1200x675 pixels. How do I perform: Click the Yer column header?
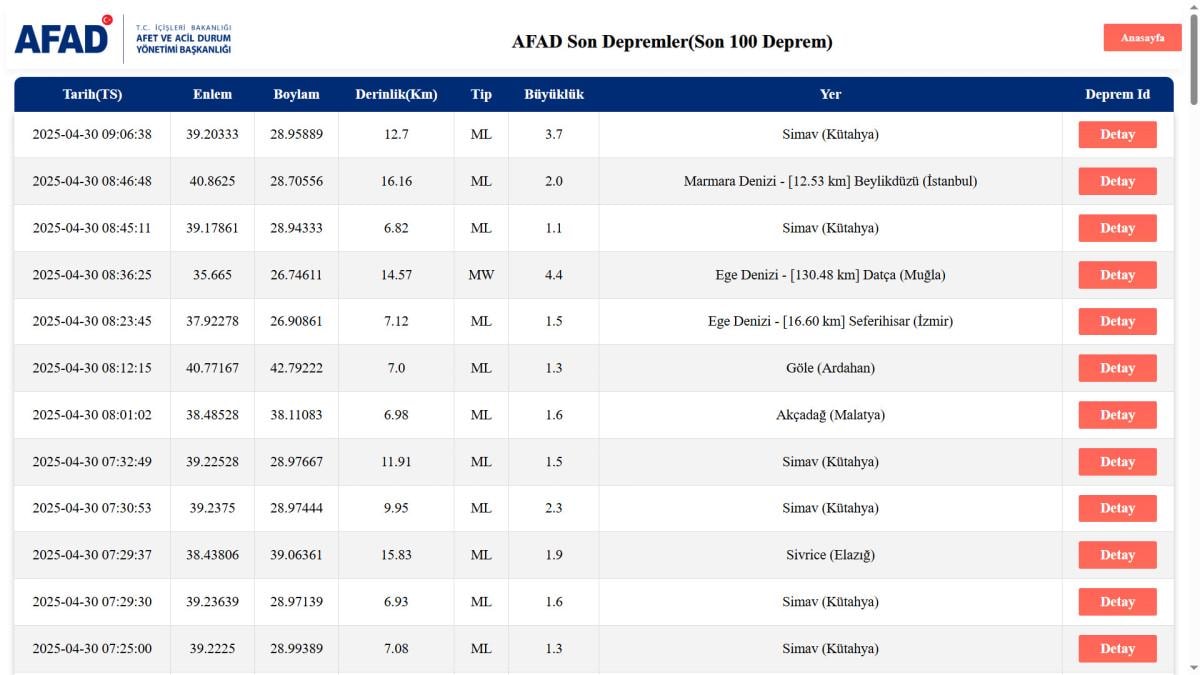coord(830,95)
